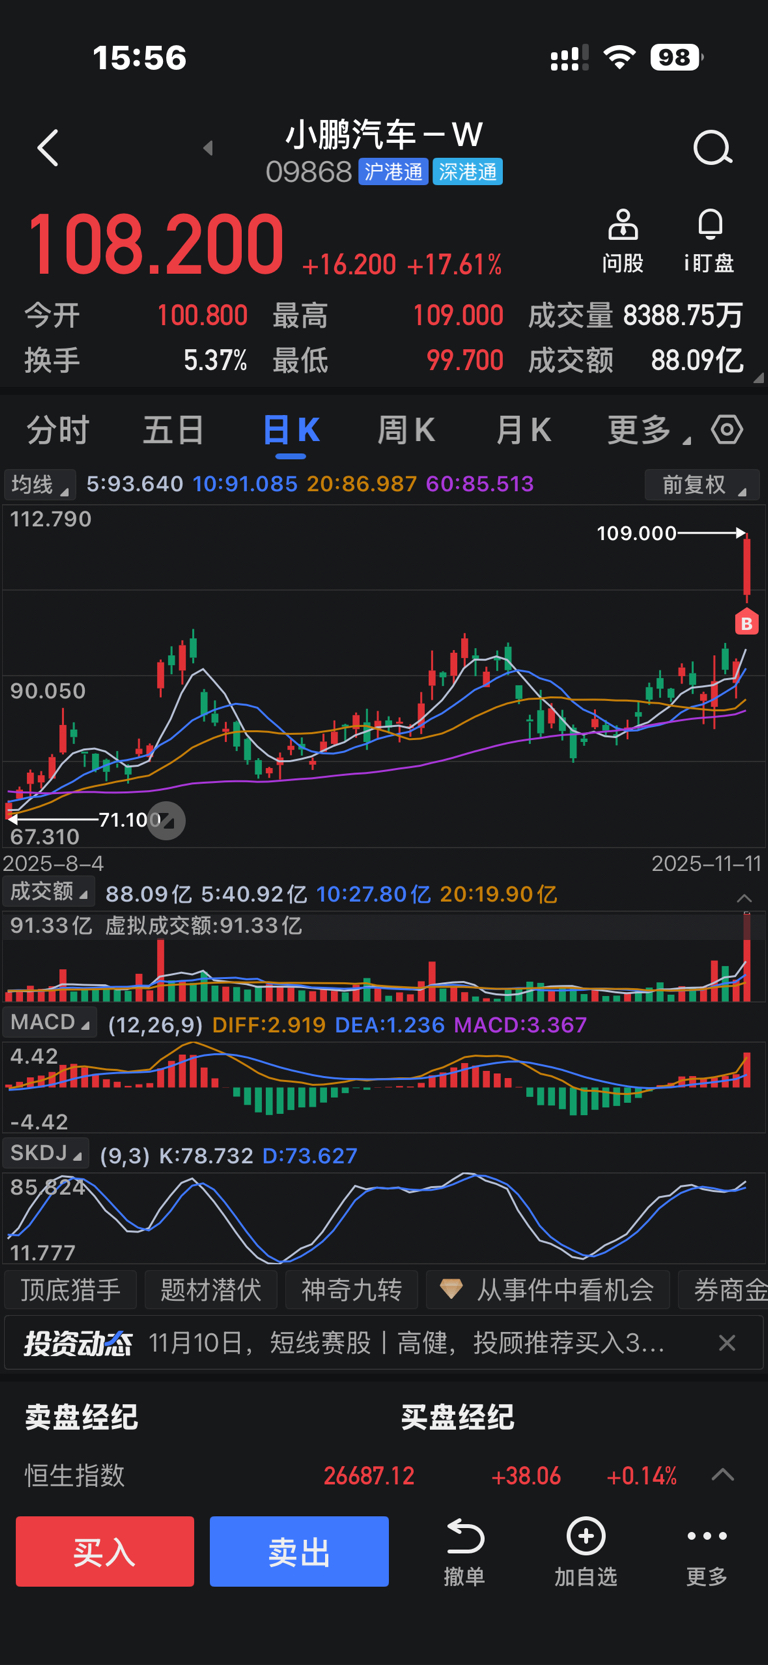Tap the 题材潜伏 indicator button
769x1665 pixels.
click(211, 1290)
